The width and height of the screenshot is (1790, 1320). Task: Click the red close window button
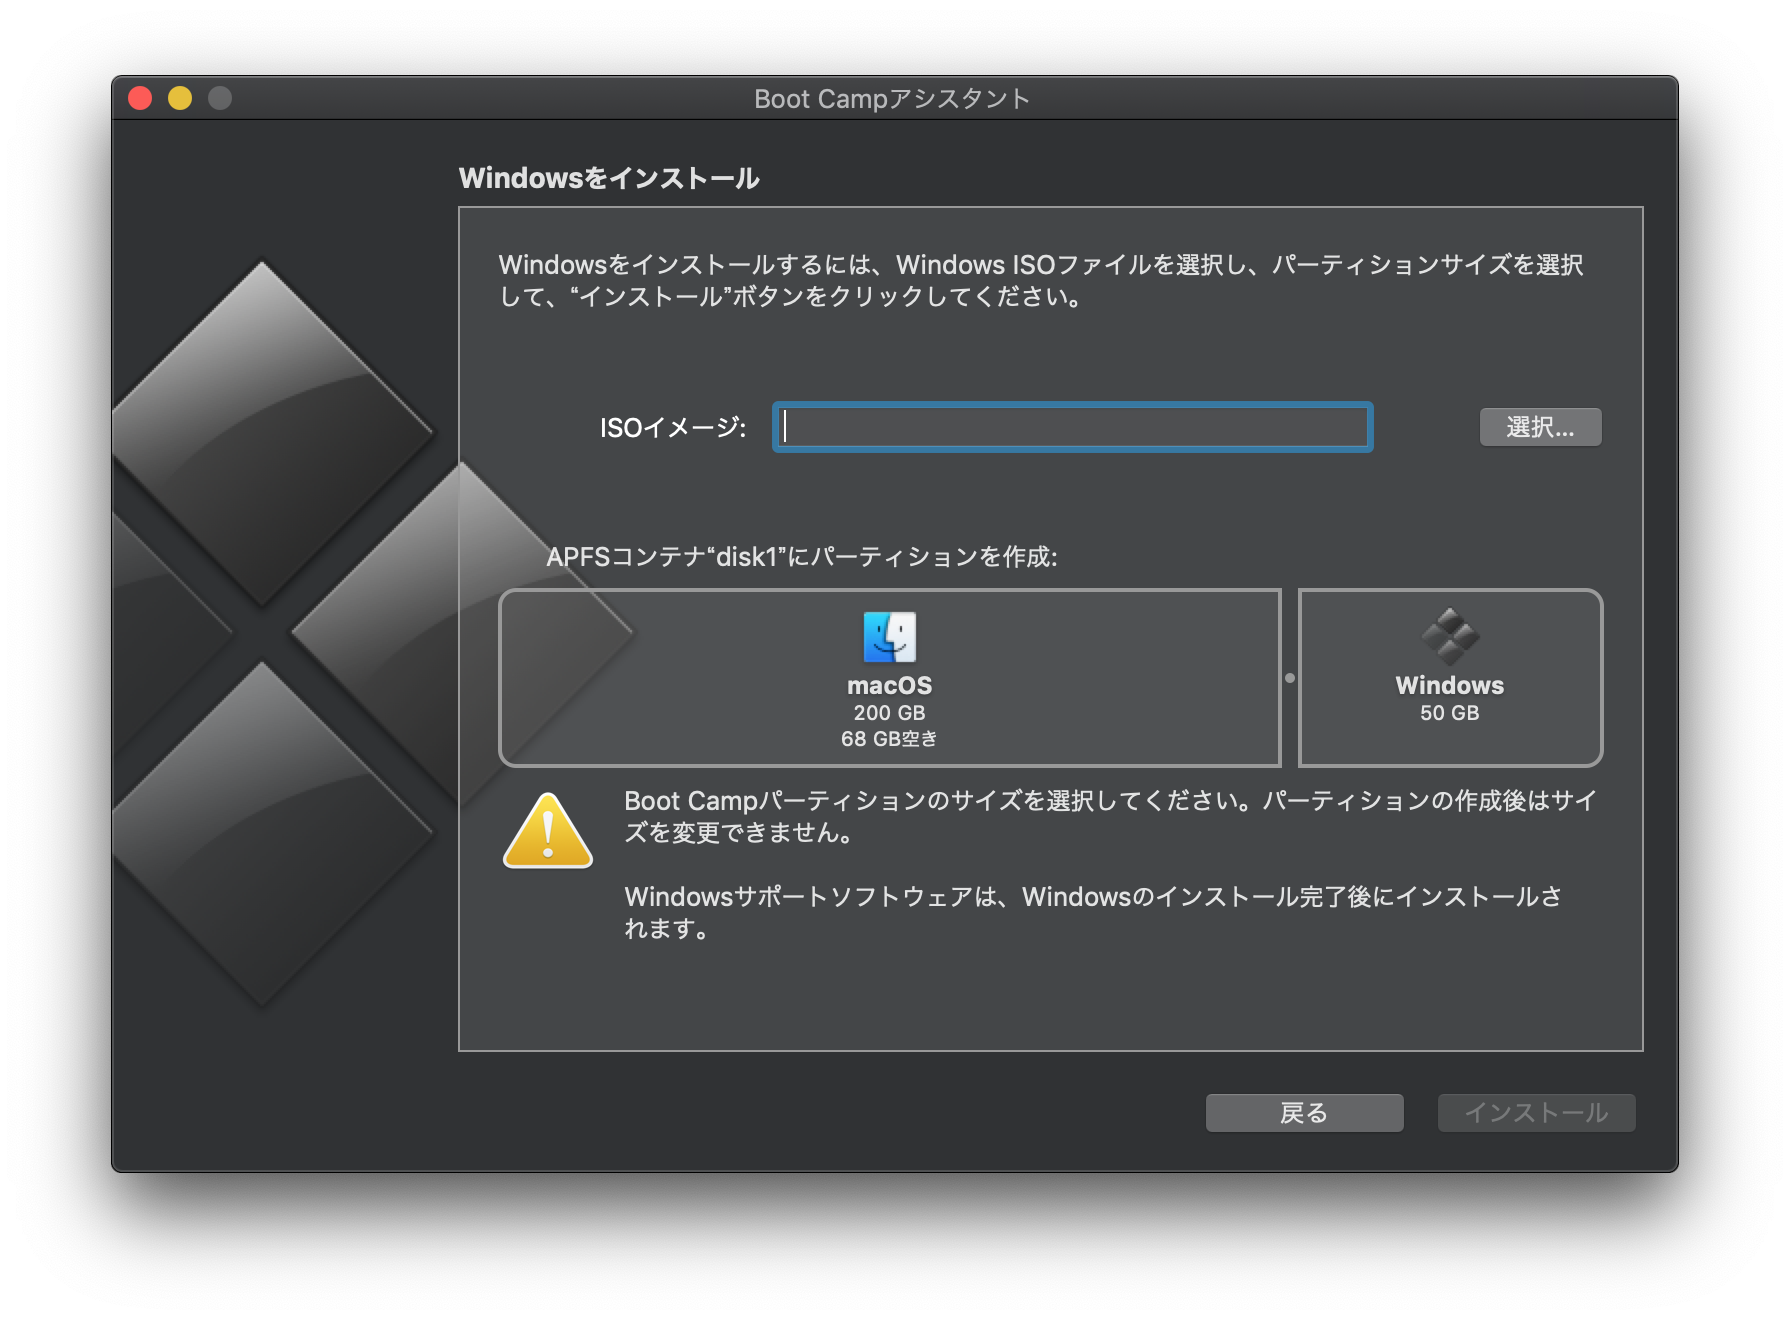pos(140,98)
